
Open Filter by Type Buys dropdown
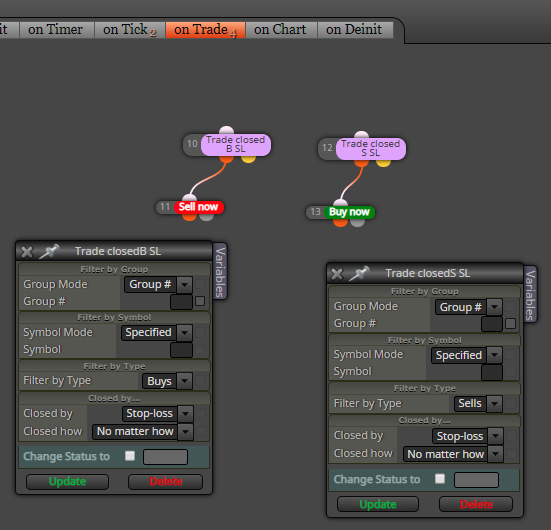tap(167, 381)
